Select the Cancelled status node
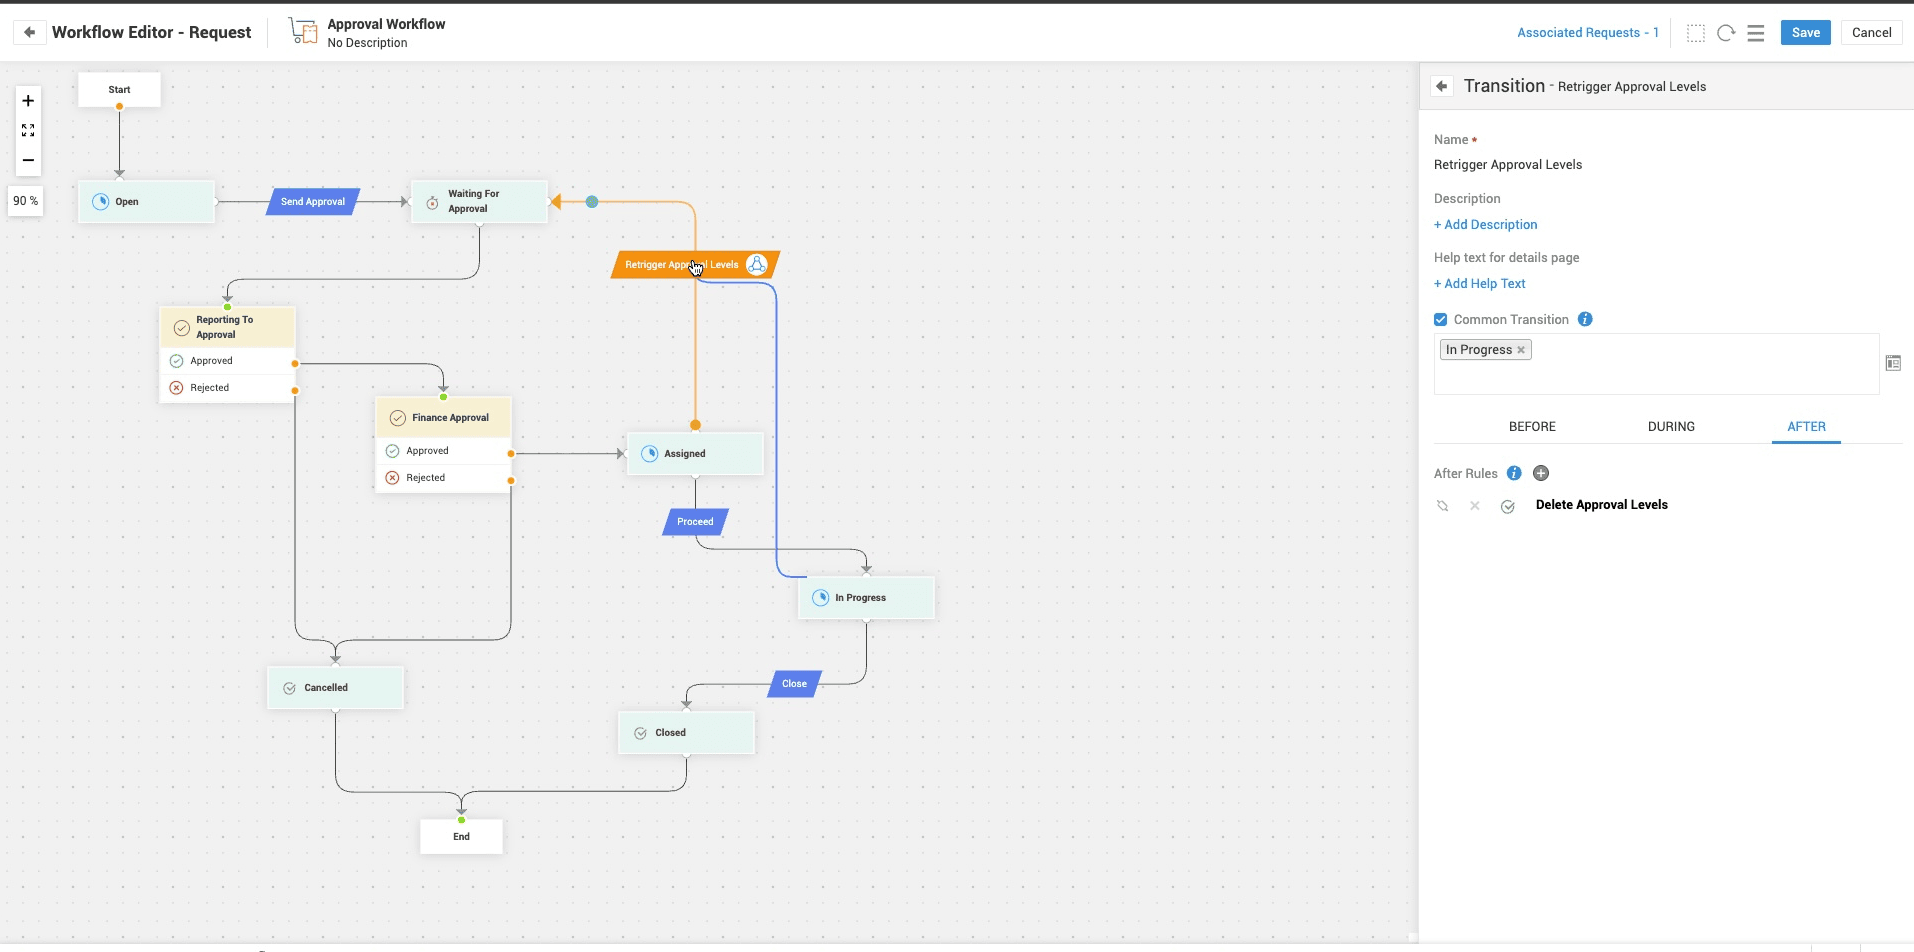This screenshot has width=1914, height=952. click(335, 688)
